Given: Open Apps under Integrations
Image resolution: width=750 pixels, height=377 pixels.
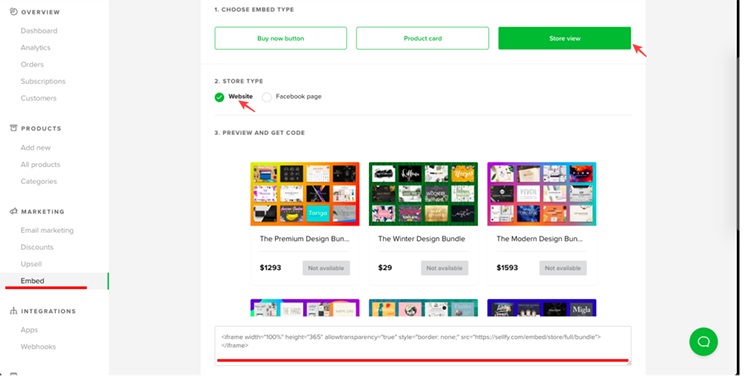Looking at the screenshot, I should click(29, 330).
